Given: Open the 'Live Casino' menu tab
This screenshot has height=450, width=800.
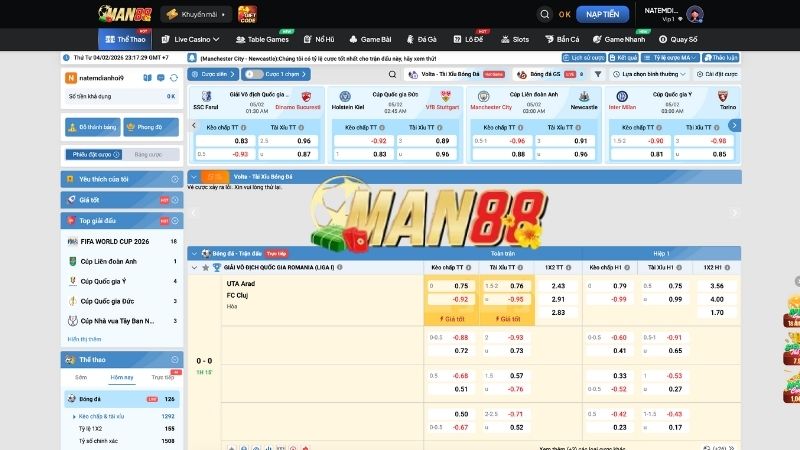Looking at the screenshot, I should pos(194,39).
